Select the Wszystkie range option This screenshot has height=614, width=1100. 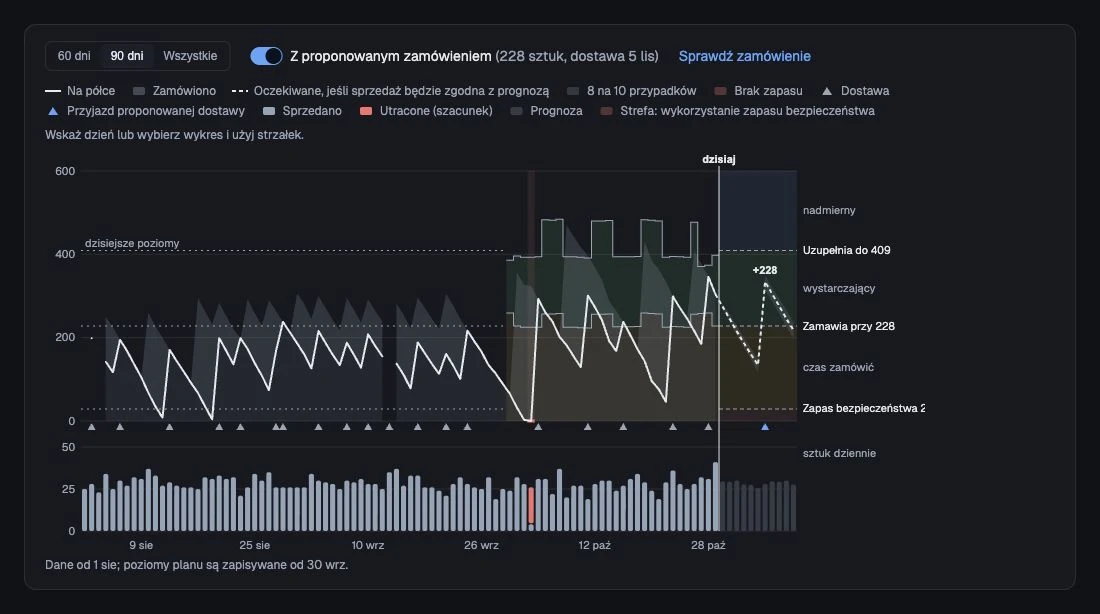tap(190, 56)
